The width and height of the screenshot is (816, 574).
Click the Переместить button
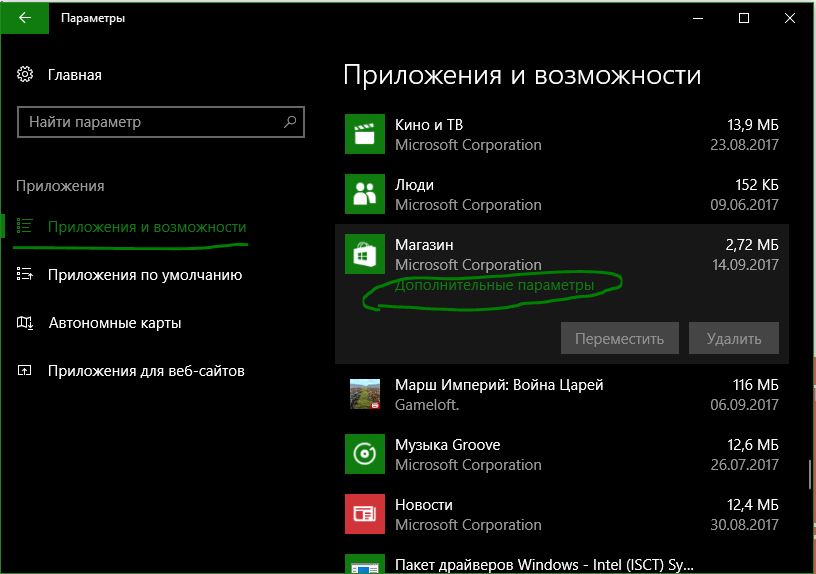(619, 338)
